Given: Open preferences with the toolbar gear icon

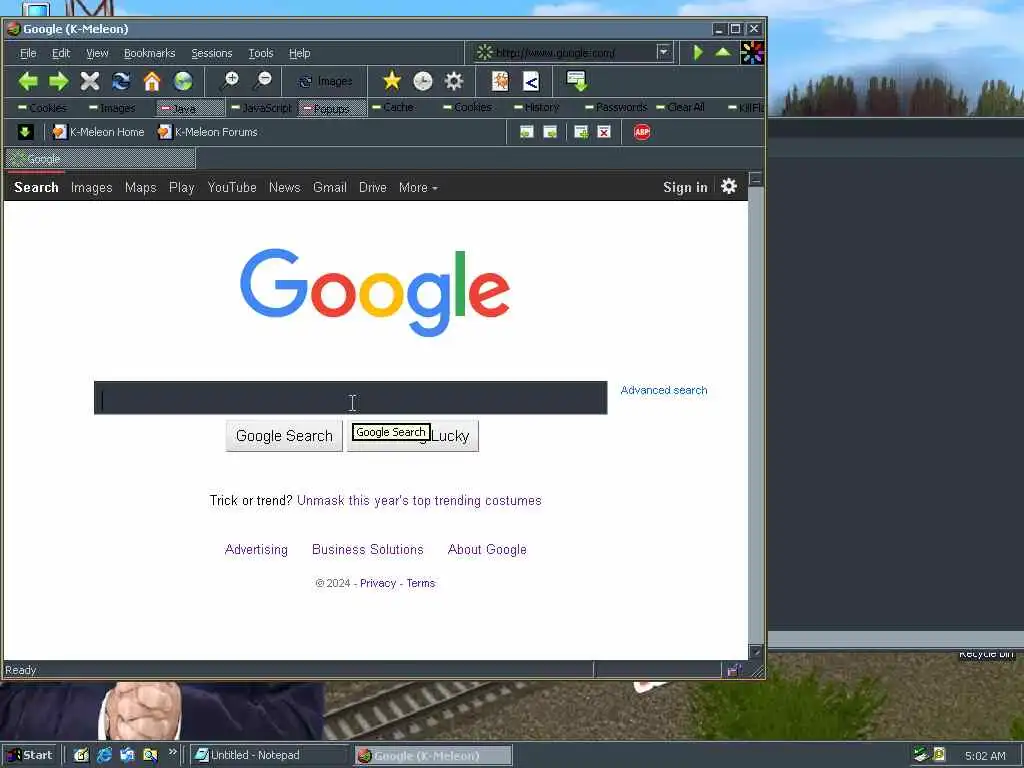Looking at the screenshot, I should 454,81.
